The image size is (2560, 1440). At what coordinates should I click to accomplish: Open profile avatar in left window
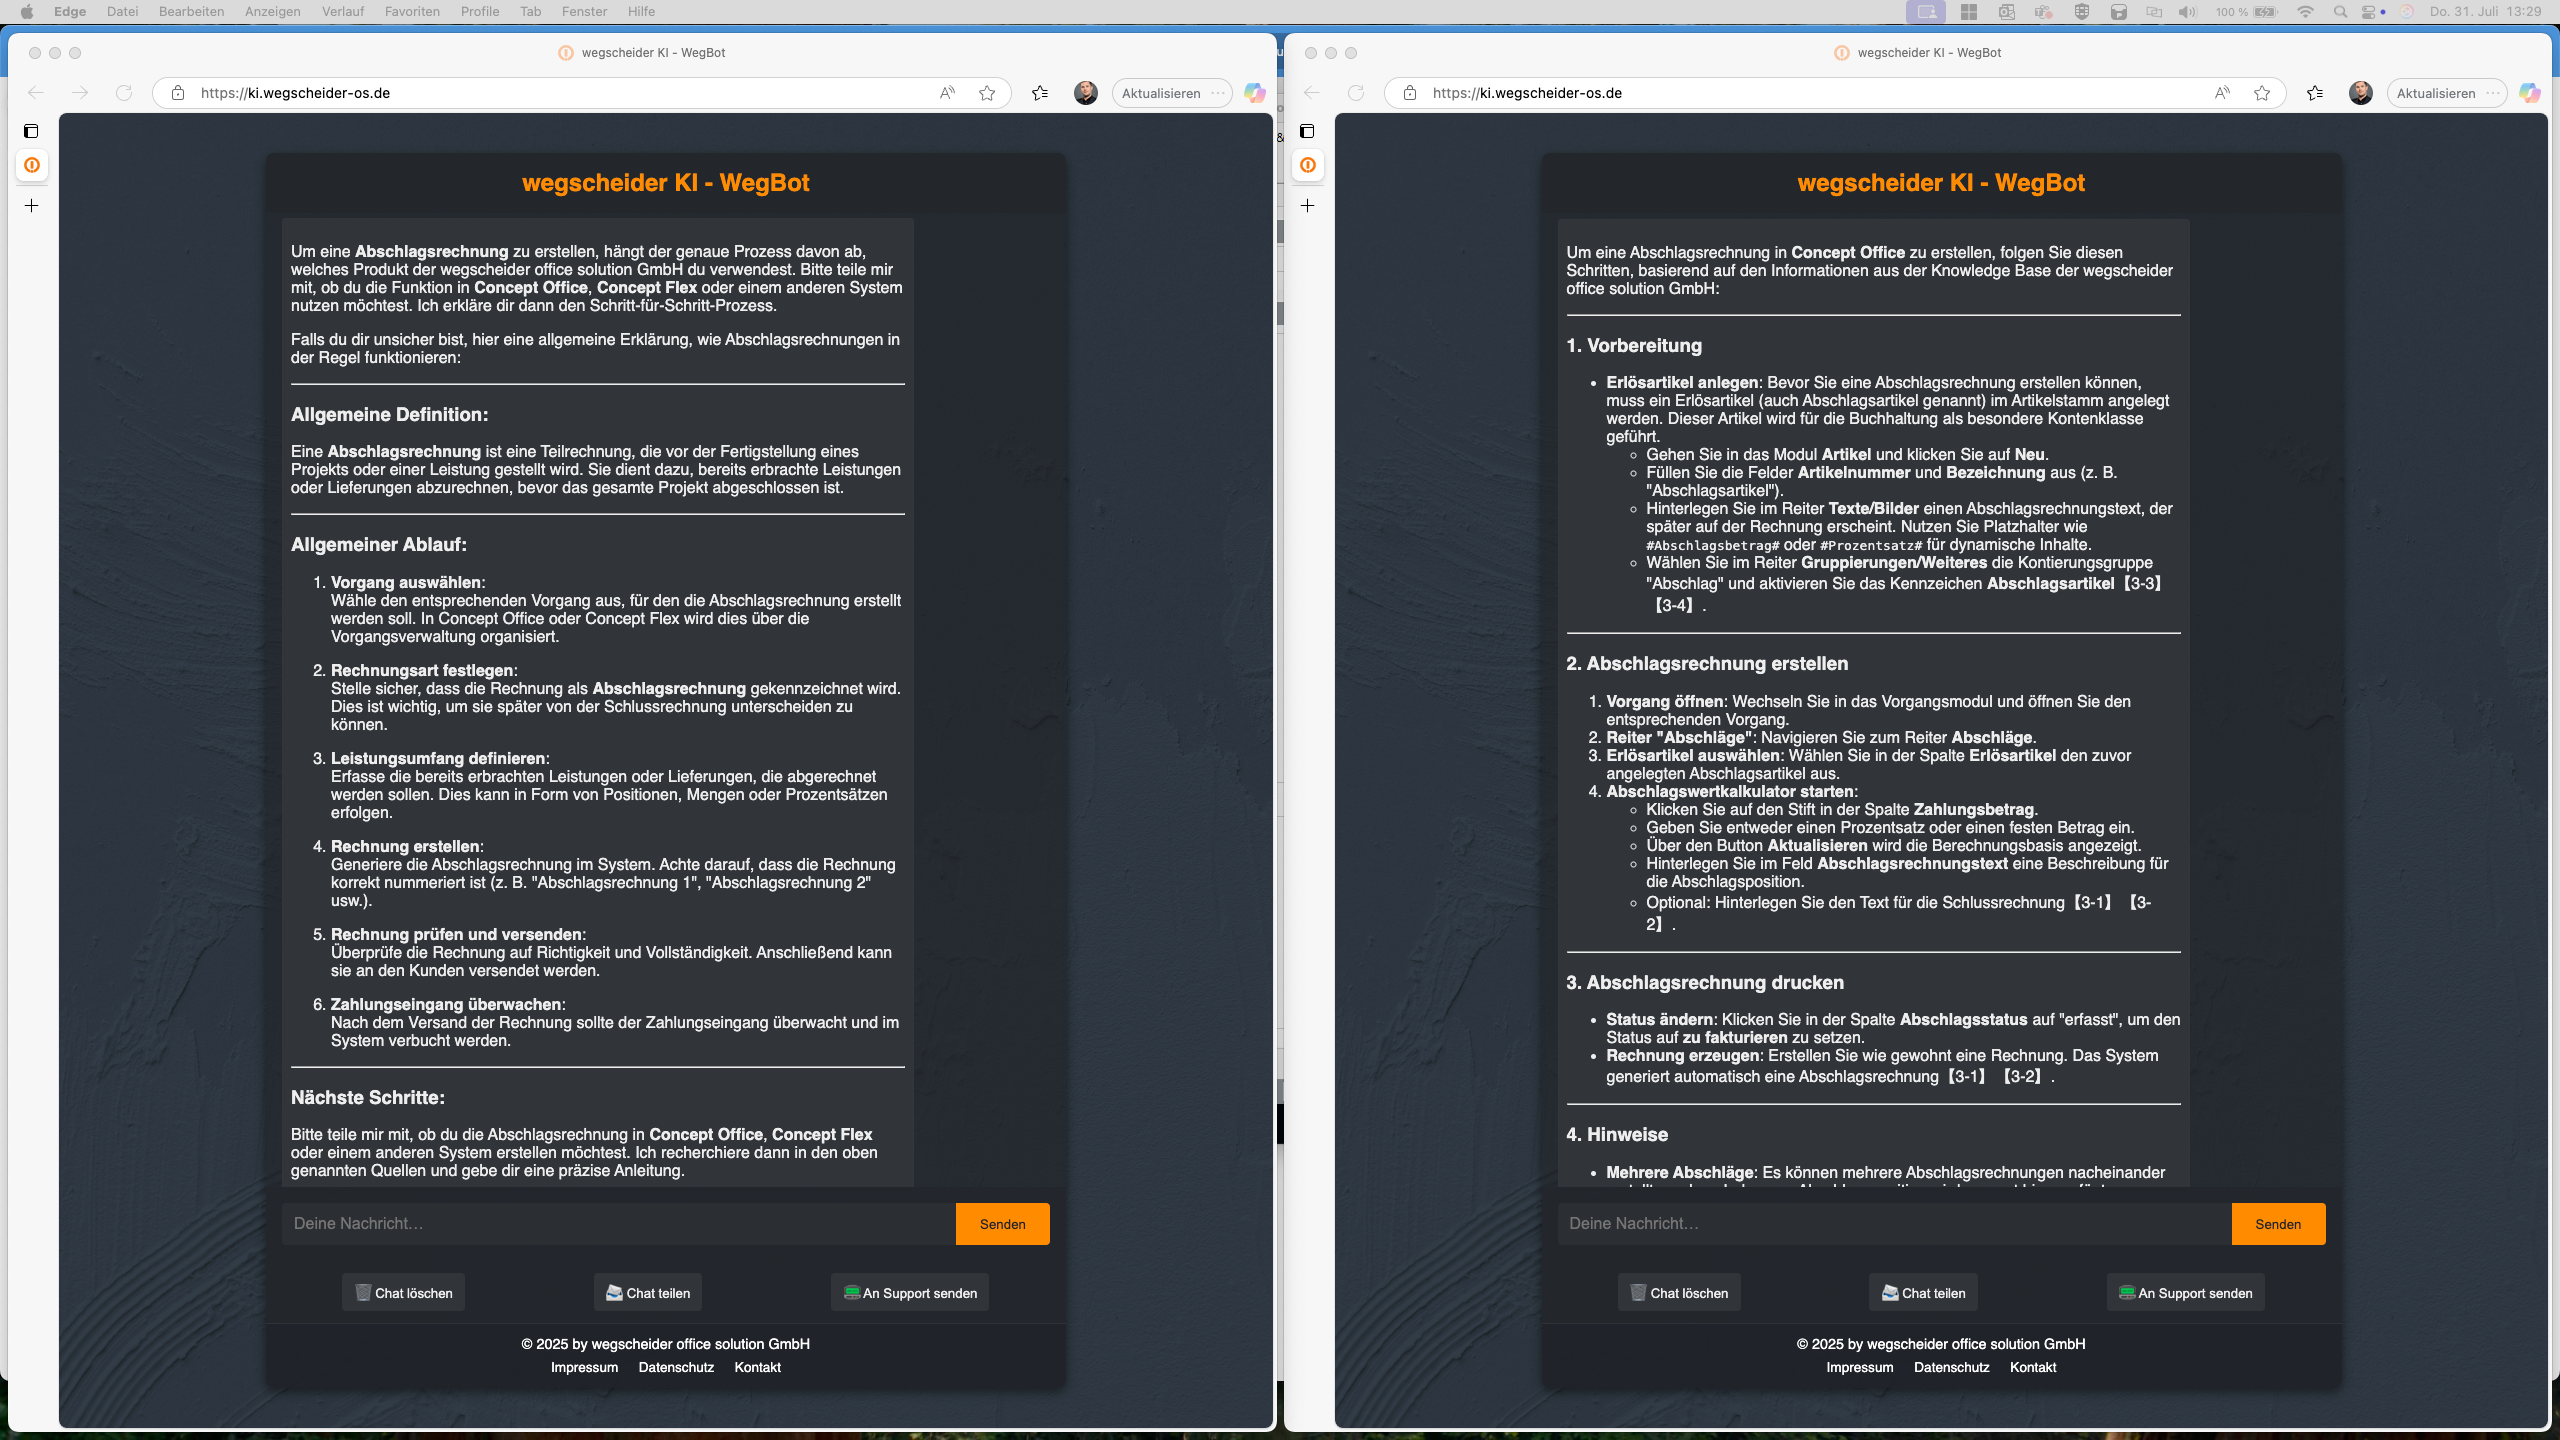pos(1086,93)
